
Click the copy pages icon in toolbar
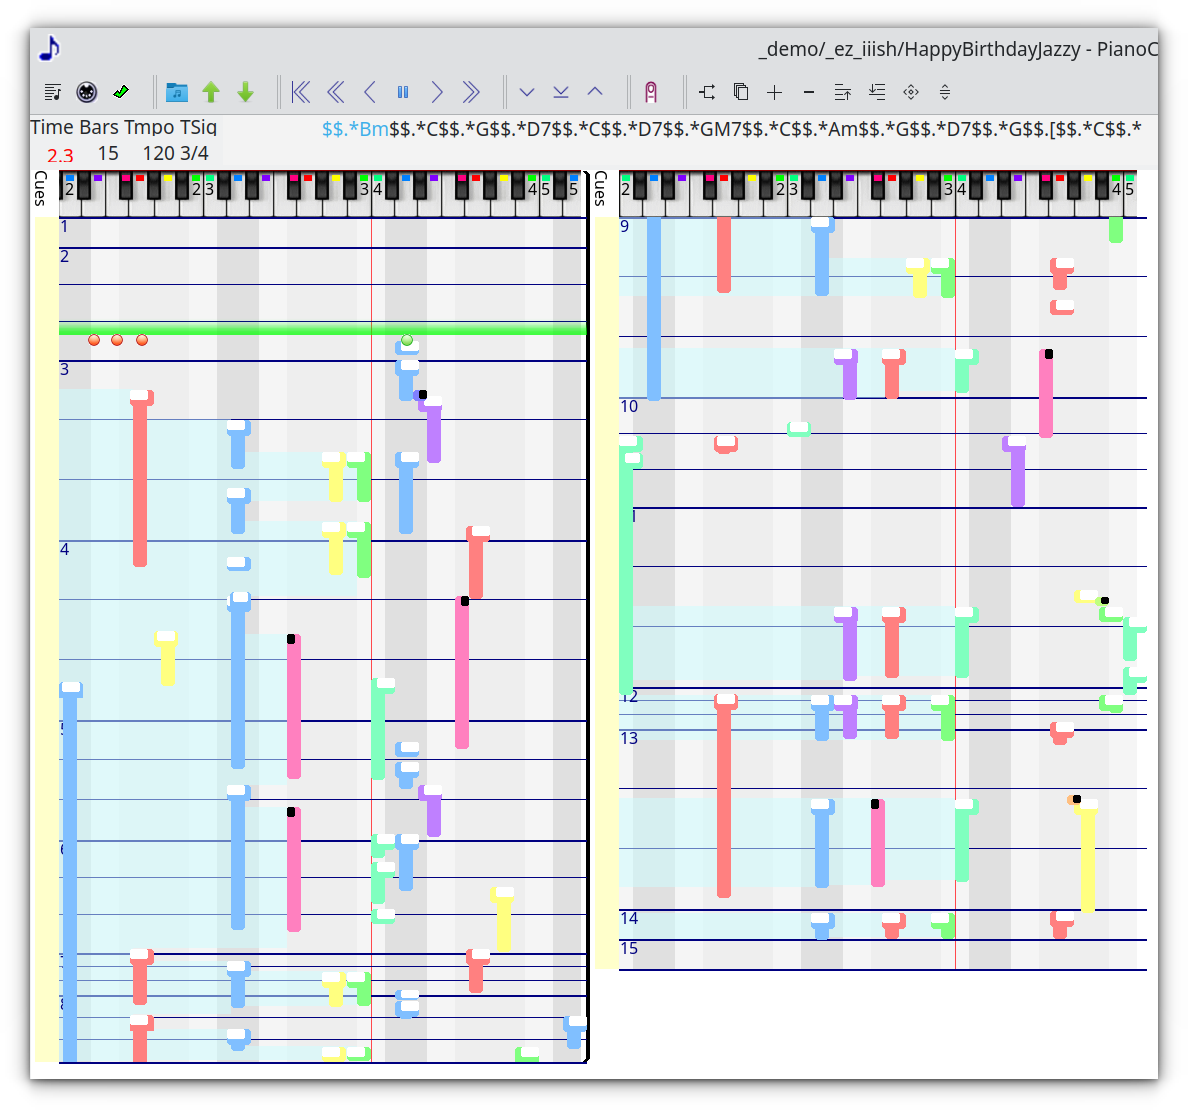pos(741,92)
